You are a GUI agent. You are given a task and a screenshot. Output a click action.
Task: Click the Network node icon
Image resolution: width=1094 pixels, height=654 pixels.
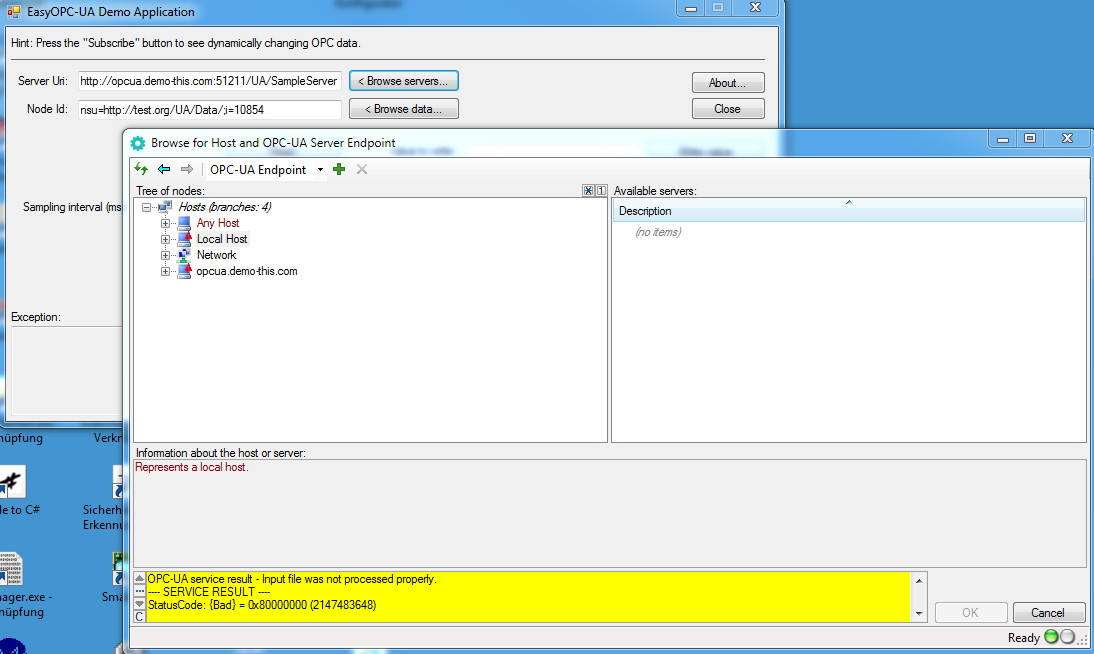(184, 255)
